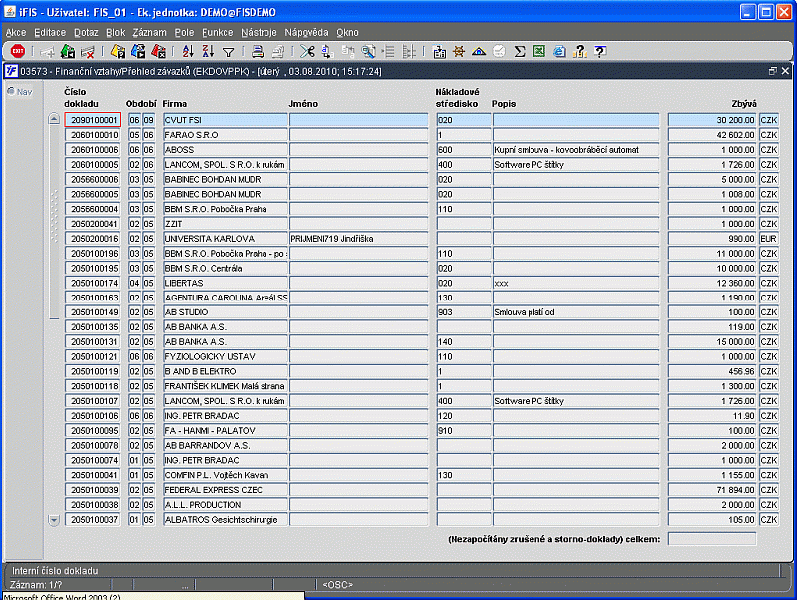Open the Záznam menu

pos(149,33)
